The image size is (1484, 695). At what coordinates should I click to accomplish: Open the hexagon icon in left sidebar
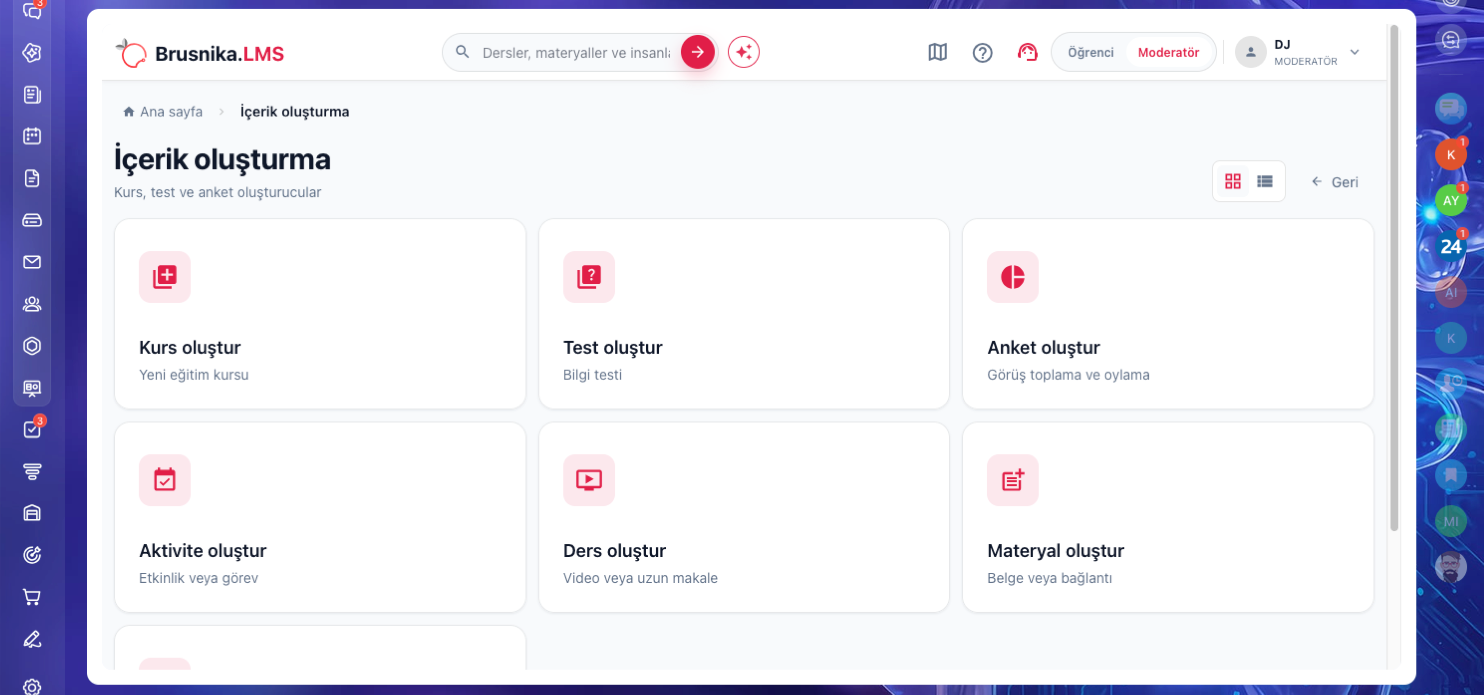[32, 346]
